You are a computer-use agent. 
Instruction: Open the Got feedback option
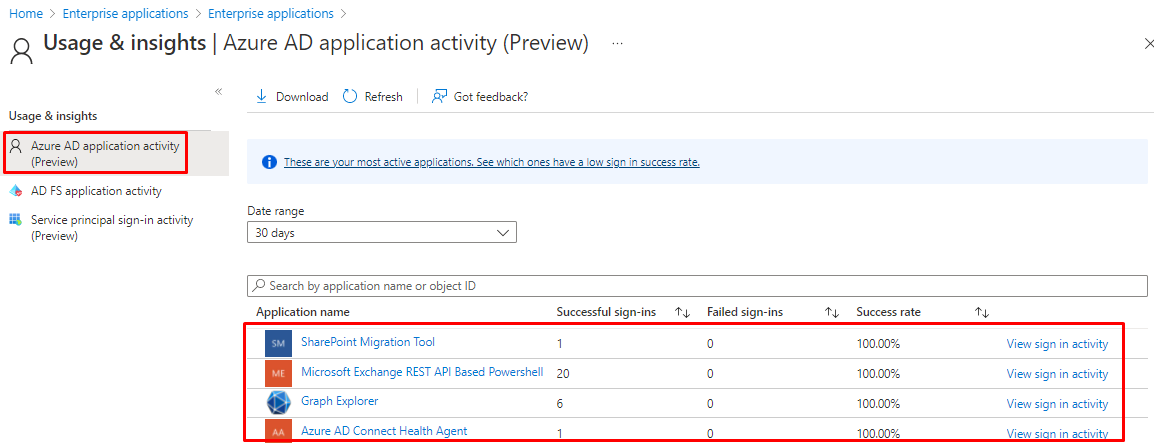coord(439,97)
